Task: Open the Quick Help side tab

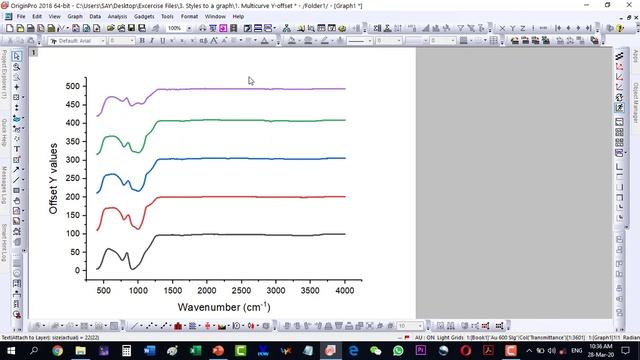Action: pos(4,133)
